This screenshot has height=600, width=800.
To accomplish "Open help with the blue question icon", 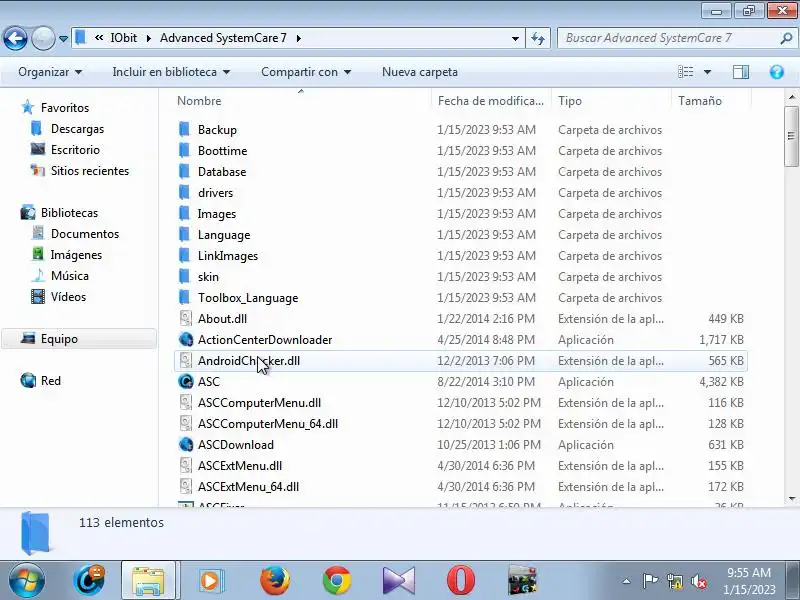I will click(777, 72).
